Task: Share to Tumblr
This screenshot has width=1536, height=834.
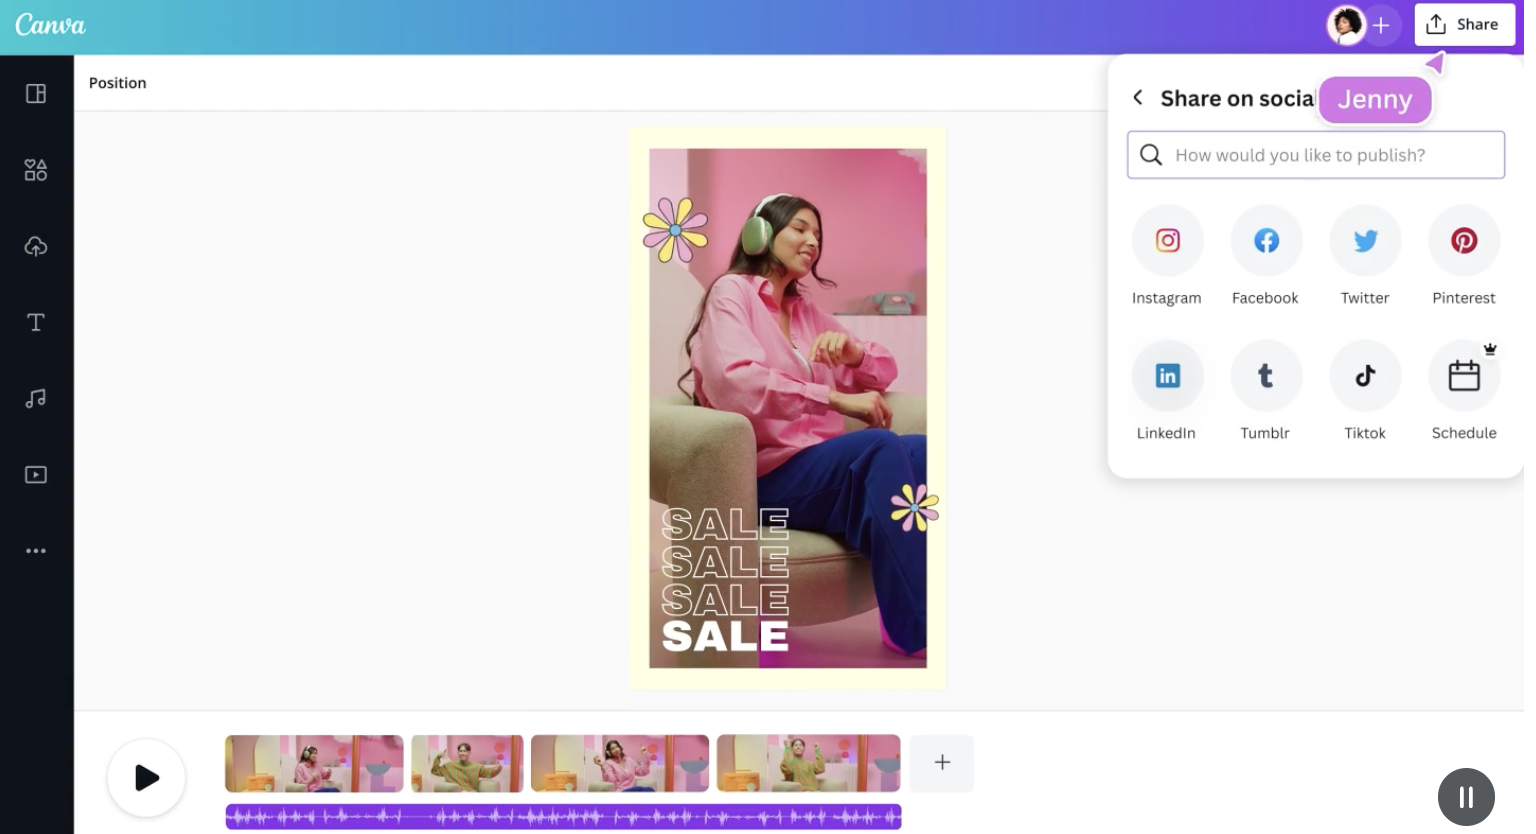Action: (1266, 376)
